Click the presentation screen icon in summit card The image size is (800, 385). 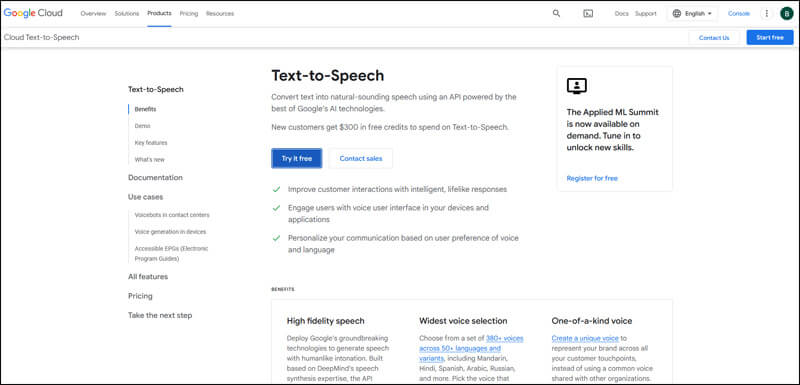pos(577,86)
